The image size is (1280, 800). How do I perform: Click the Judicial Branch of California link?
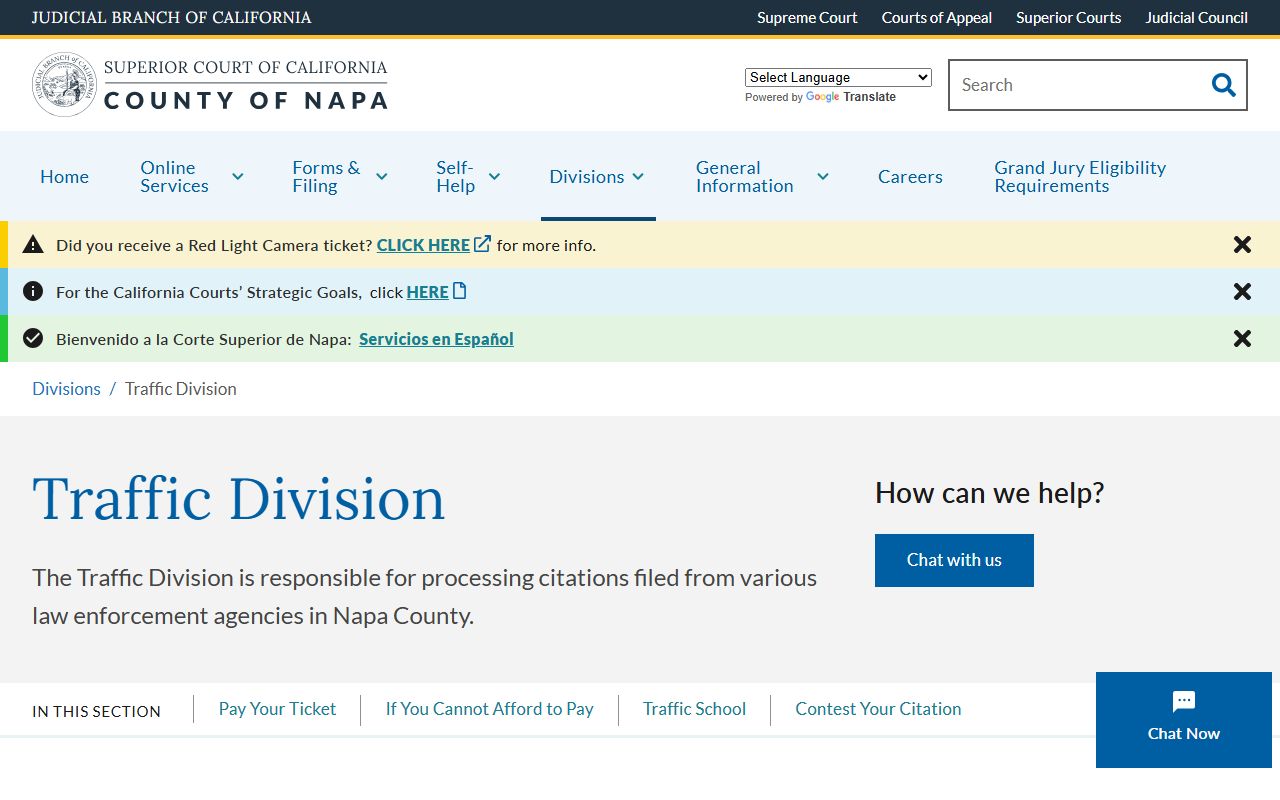(171, 17)
